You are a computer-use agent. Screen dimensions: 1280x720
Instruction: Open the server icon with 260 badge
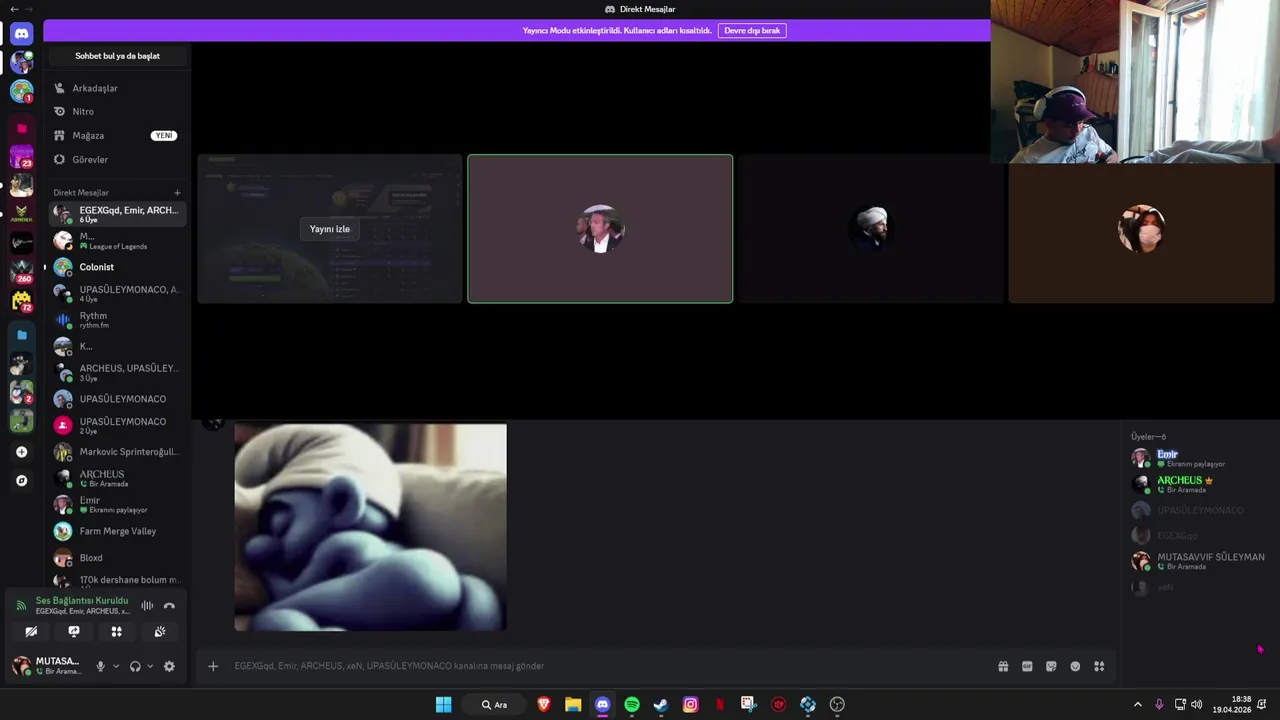[21, 271]
